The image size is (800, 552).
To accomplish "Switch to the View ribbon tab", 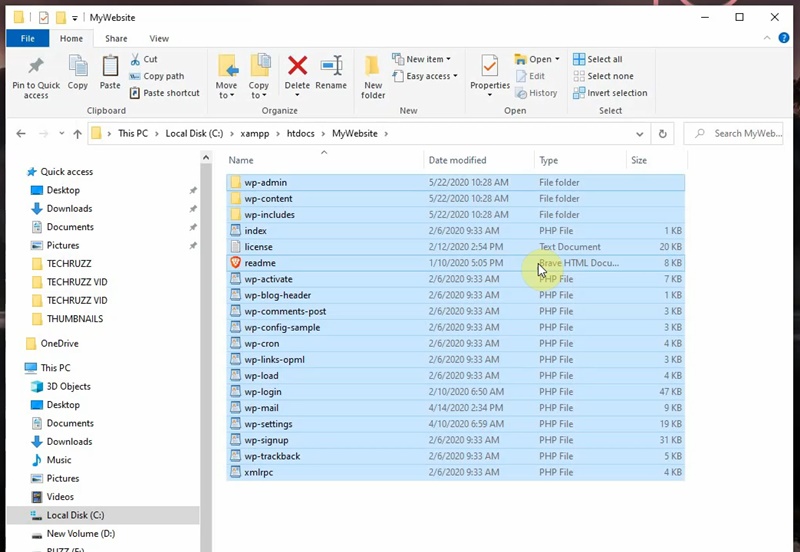I will 159,38.
